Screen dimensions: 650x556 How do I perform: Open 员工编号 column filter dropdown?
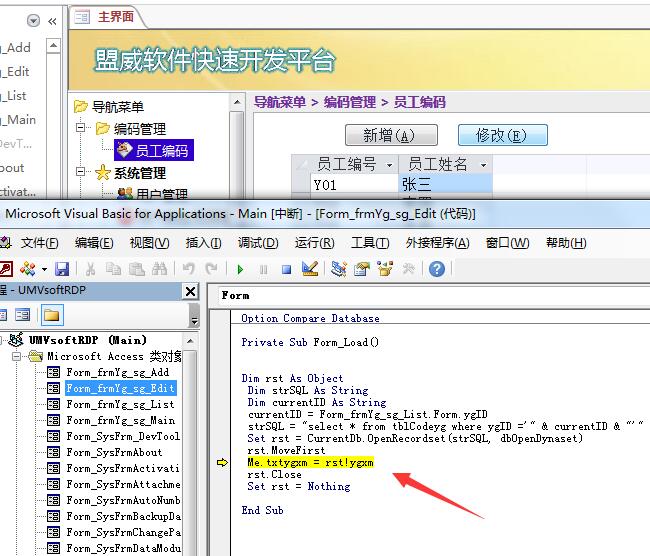click(389, 165)
